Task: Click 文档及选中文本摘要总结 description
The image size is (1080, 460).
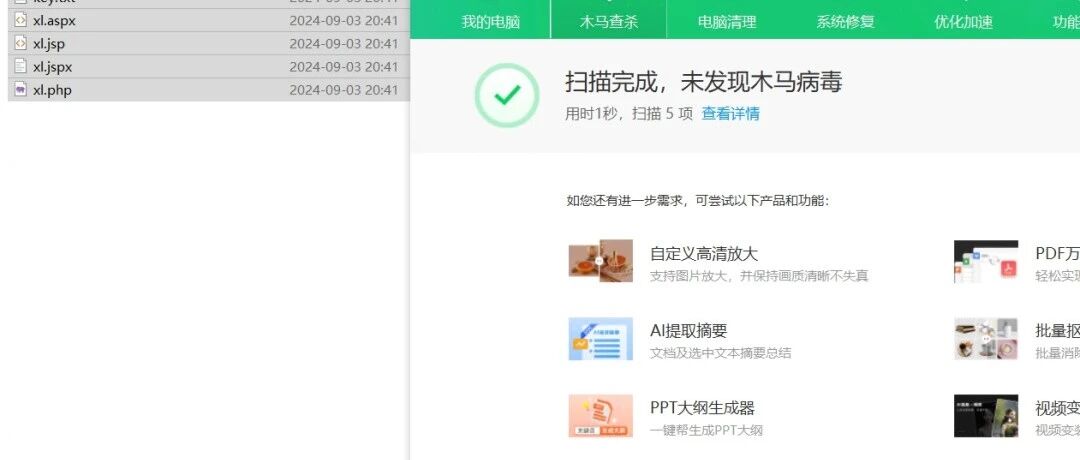Action: [x=720, y=353]
